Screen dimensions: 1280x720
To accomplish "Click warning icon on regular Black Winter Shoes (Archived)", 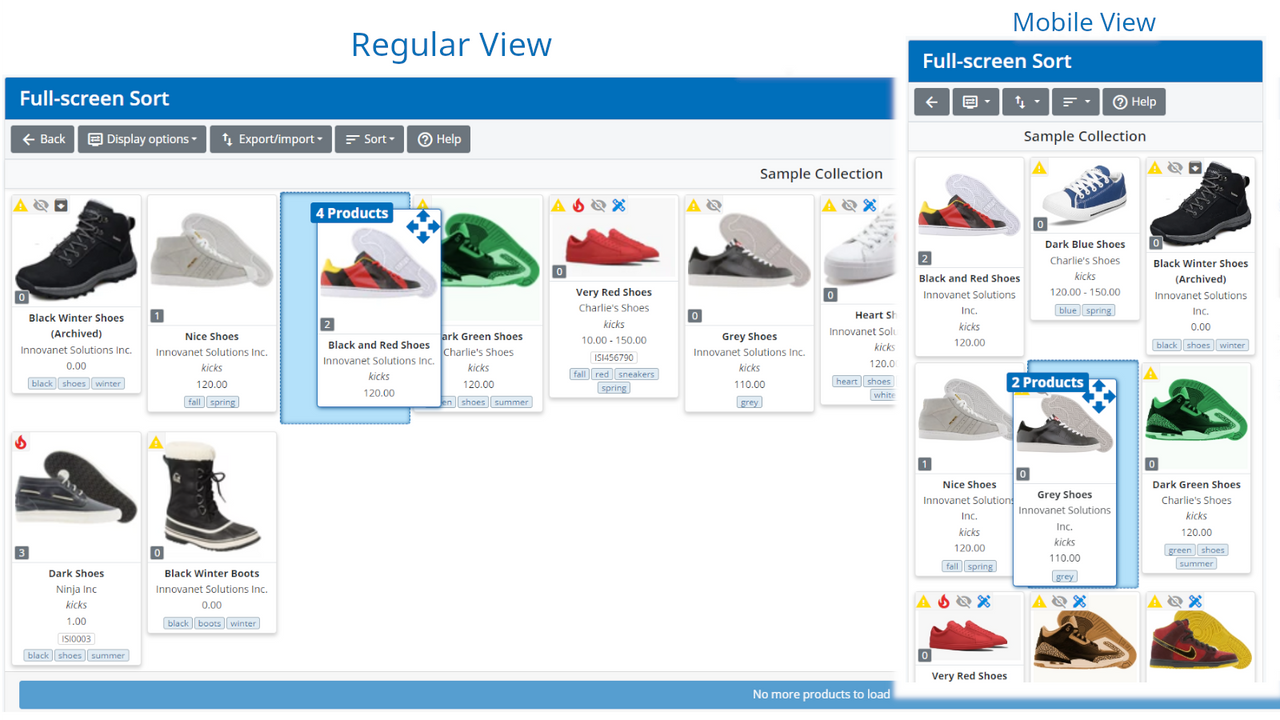I will click(x=21, y=205).
